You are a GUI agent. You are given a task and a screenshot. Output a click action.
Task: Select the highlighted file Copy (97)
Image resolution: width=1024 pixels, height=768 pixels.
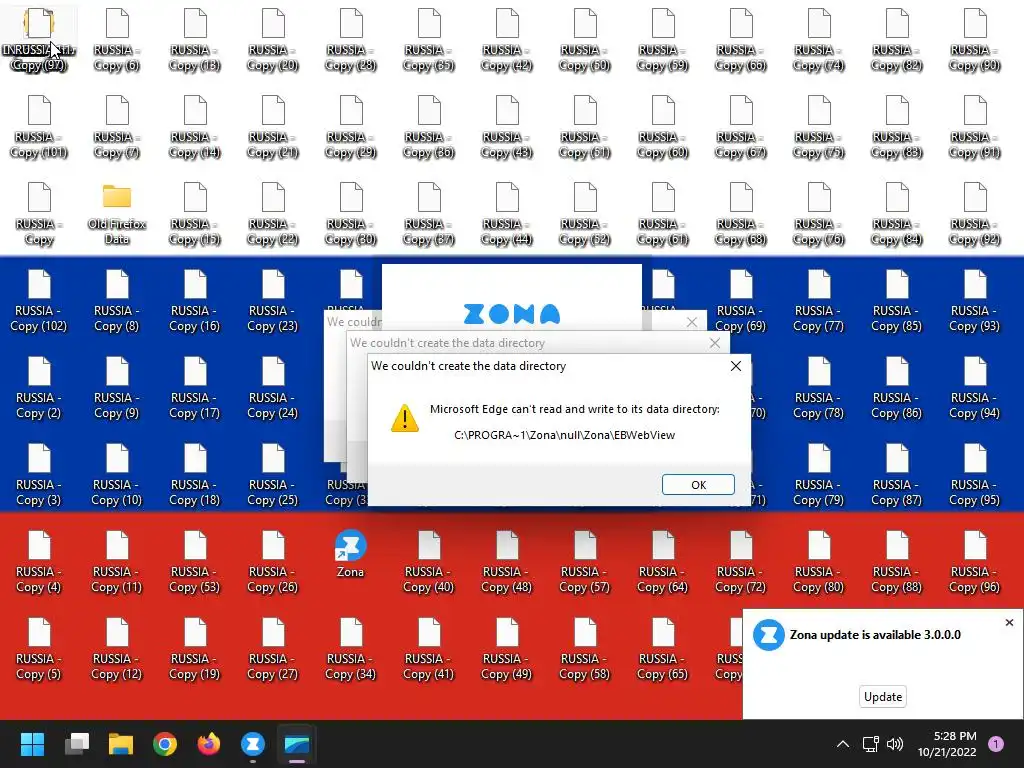(x=39, y=39)
